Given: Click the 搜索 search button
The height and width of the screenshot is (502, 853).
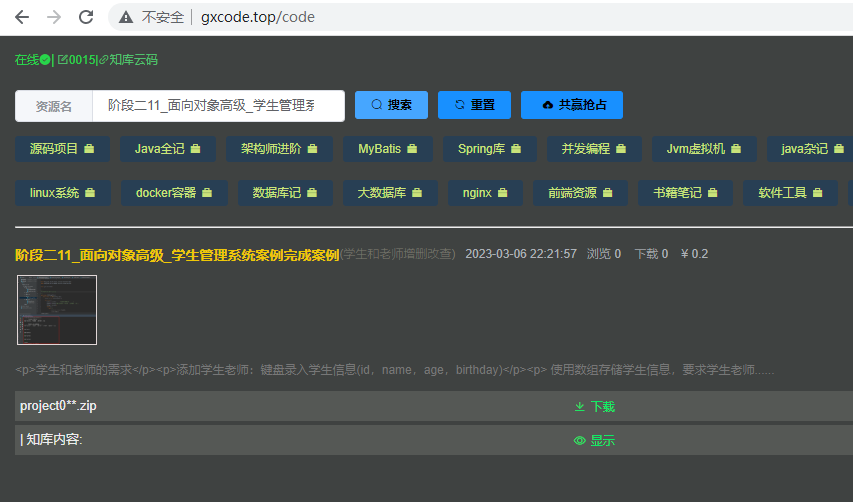Looking at the screenshot, I should [391, 105].
